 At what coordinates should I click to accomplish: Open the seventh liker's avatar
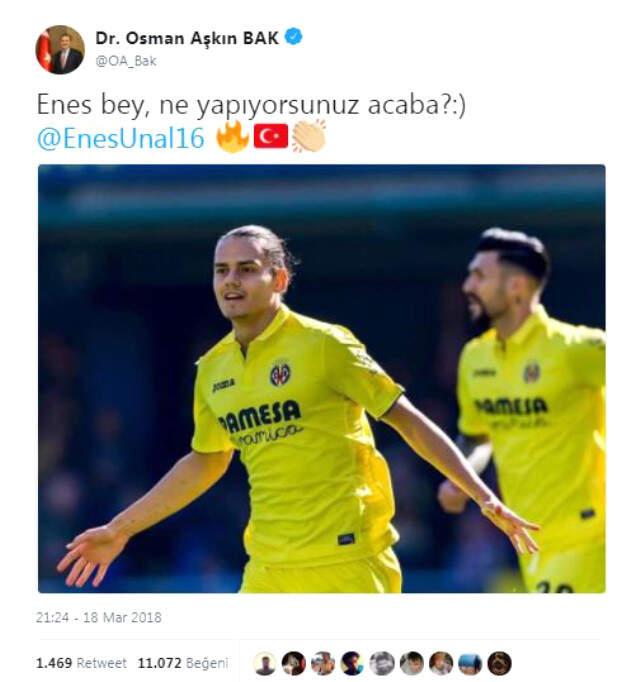[441, 663]
